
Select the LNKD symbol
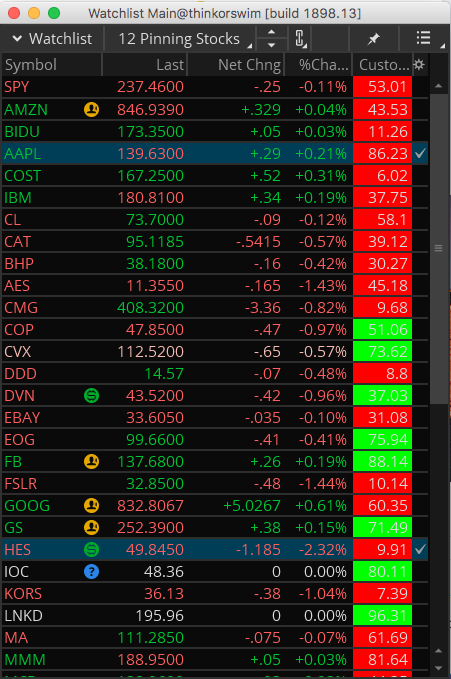tap(23, 615)
